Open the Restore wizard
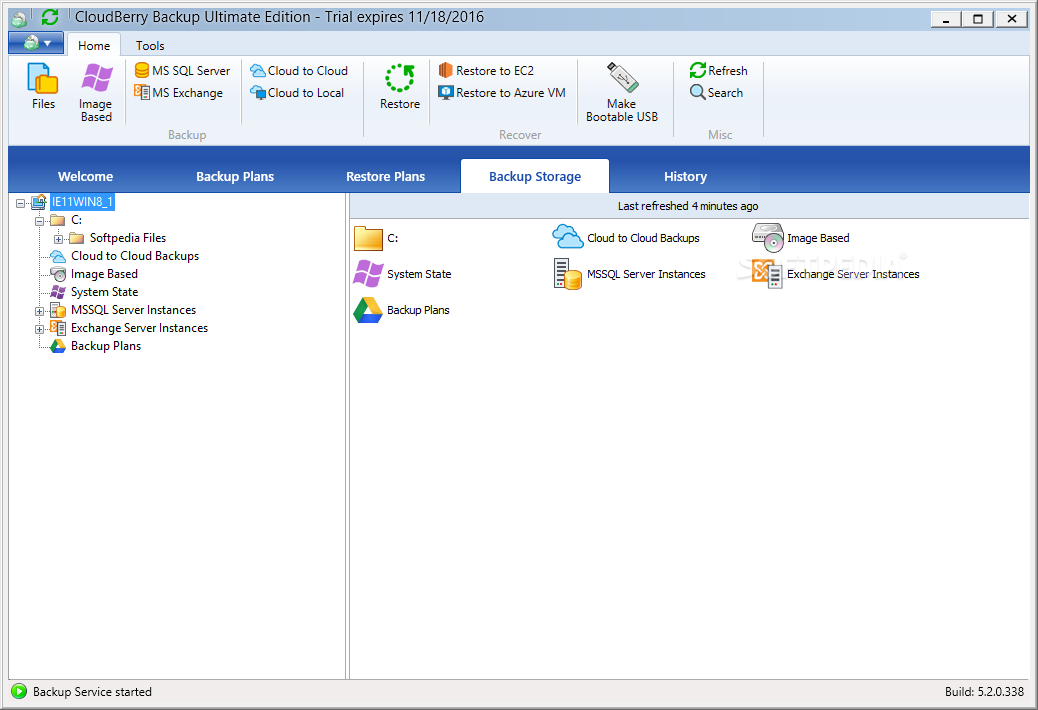1038x710 pixels. click(x=400, y=86)
